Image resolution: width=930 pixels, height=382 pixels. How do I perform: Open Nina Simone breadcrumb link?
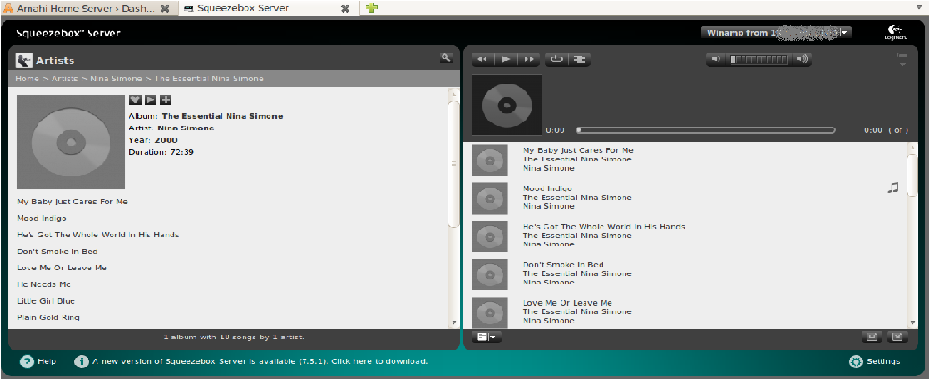click(116, 78)
